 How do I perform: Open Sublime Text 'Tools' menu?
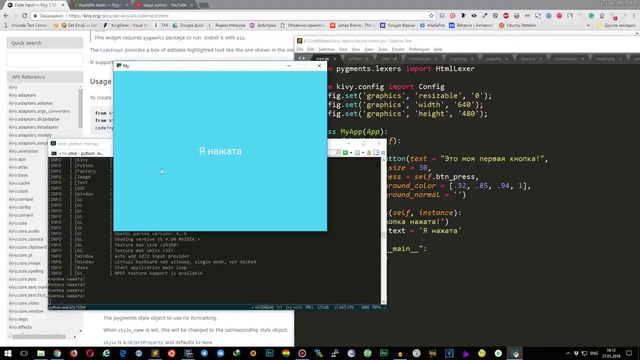tap(382, 49)
